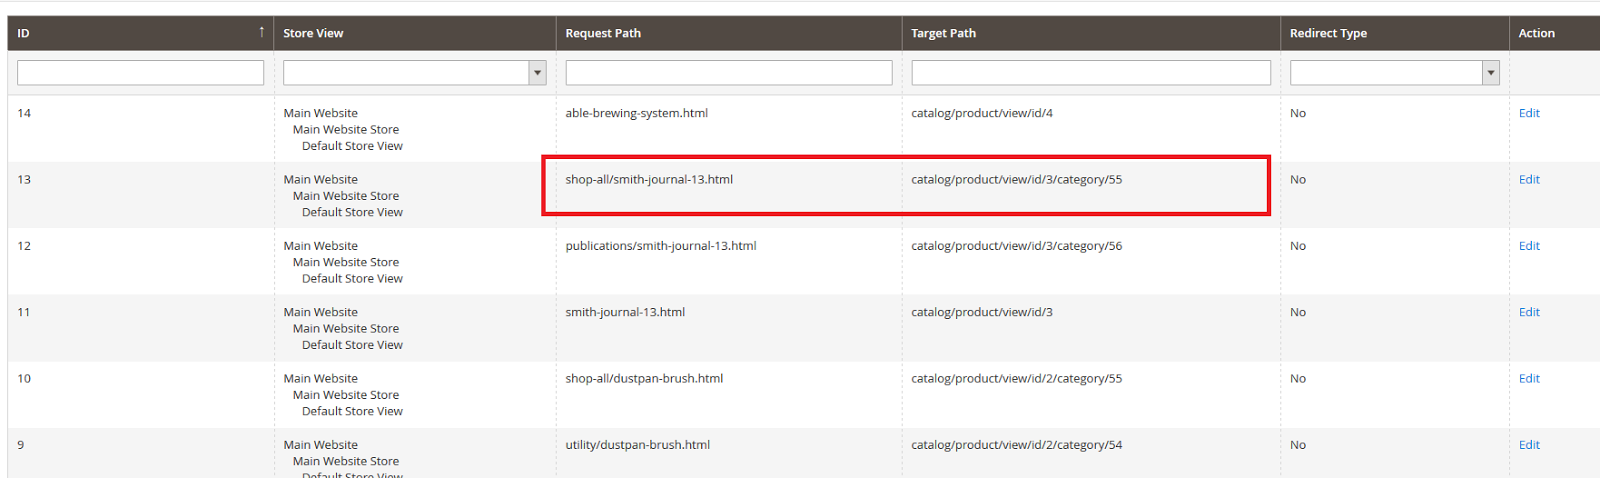Select target path catalog/product/view/id/4
This screenshot has width=1600, height=478.
point(981,113)
